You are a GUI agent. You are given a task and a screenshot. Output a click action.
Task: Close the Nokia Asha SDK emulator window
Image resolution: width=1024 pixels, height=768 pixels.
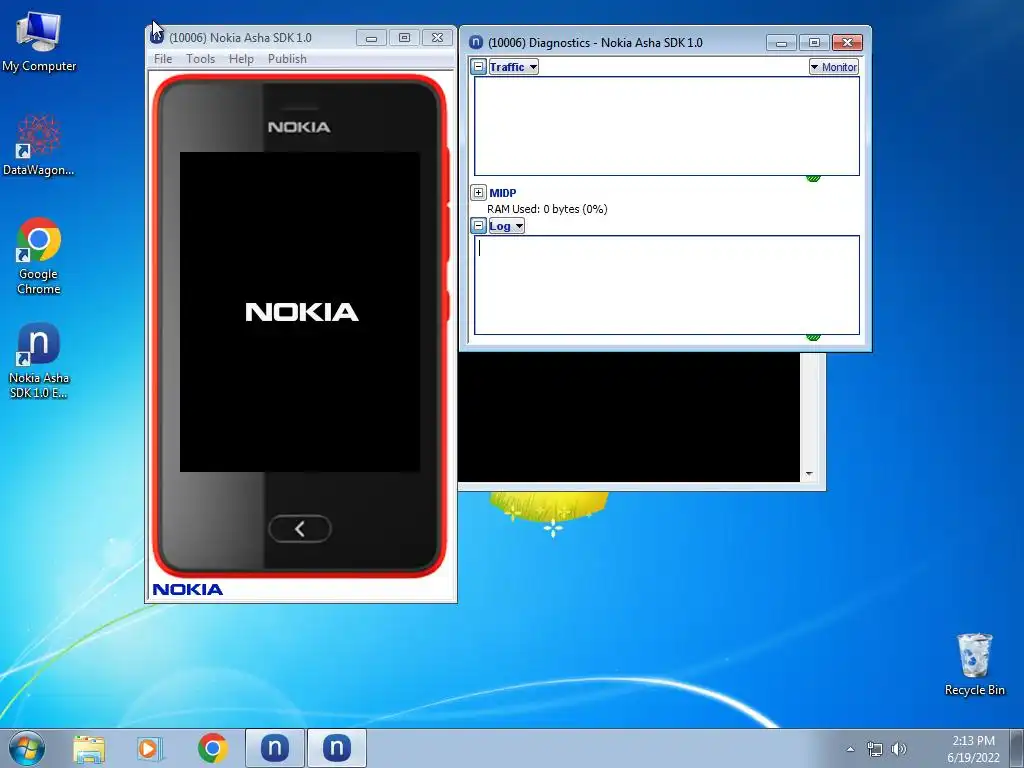coord(437,38)
